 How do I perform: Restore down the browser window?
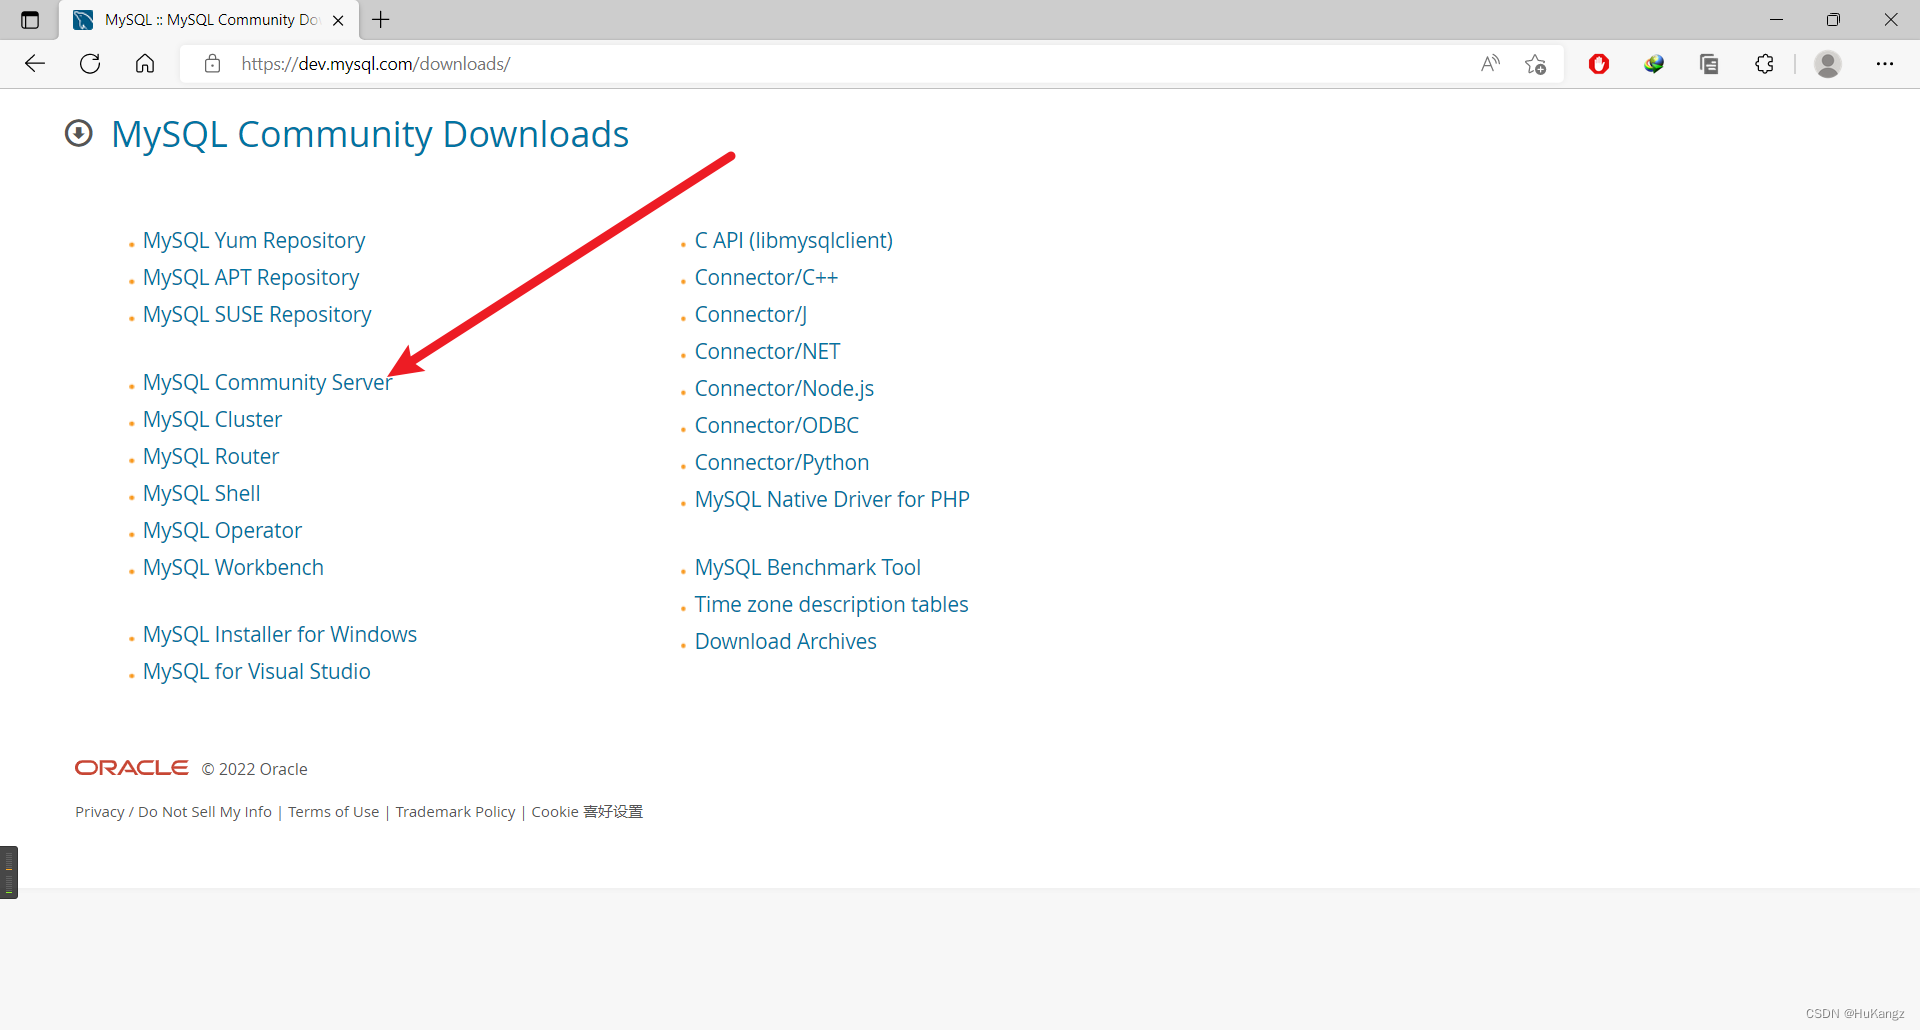(1833, 20)
